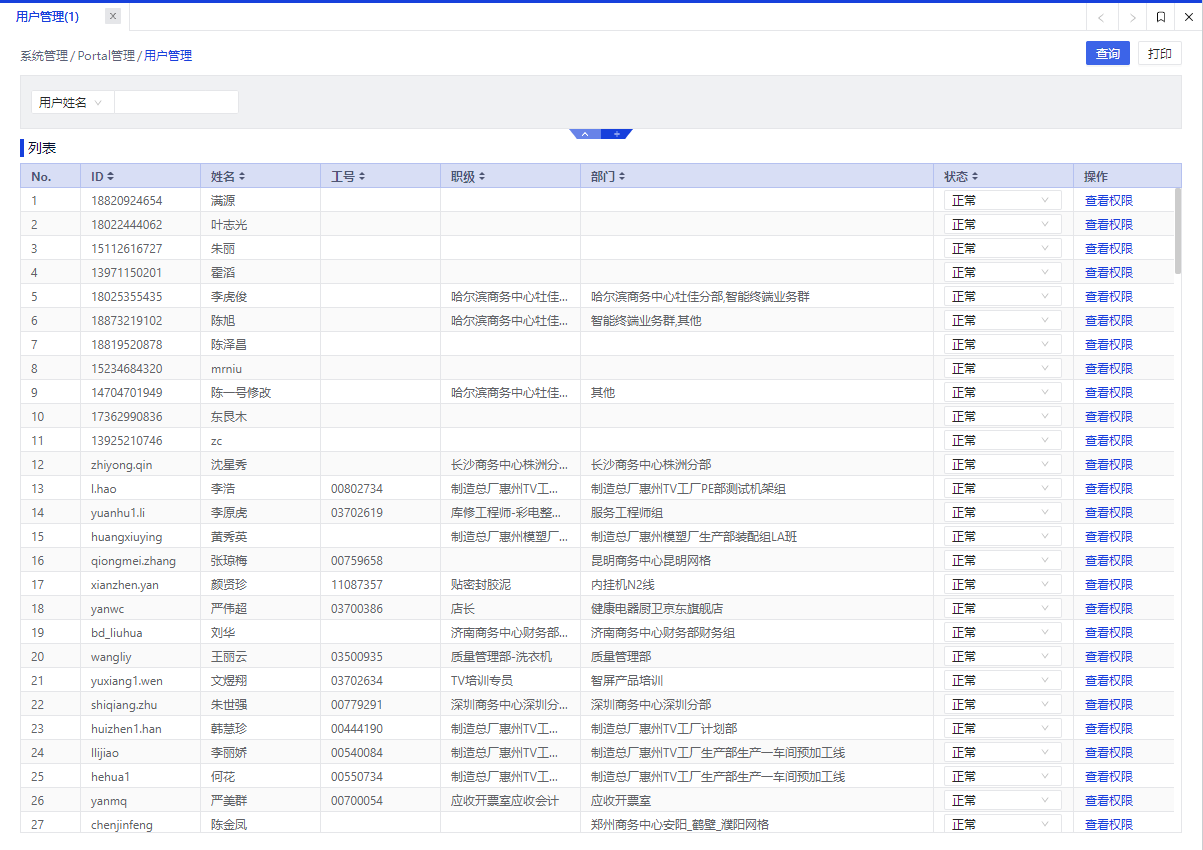Click the 状态 column sort icon
This screenshot has width=1203, height=850.
975,177
